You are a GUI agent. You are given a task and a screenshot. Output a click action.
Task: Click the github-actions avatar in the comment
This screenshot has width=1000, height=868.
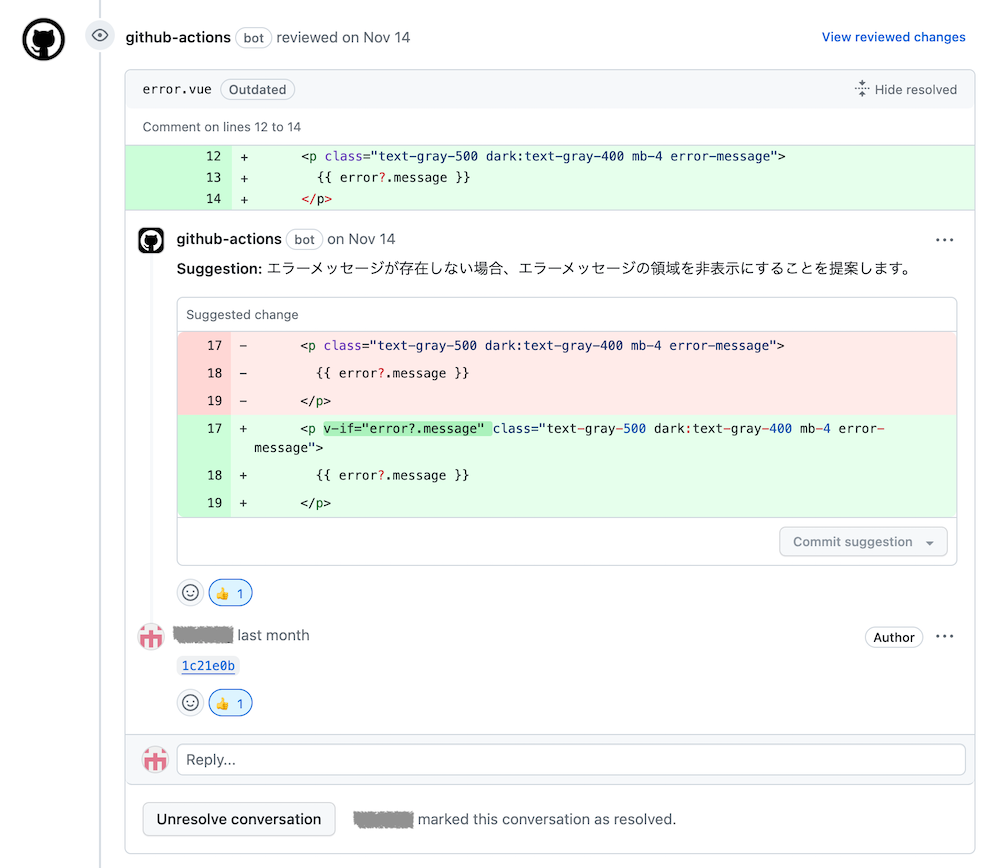pos(151,240)
